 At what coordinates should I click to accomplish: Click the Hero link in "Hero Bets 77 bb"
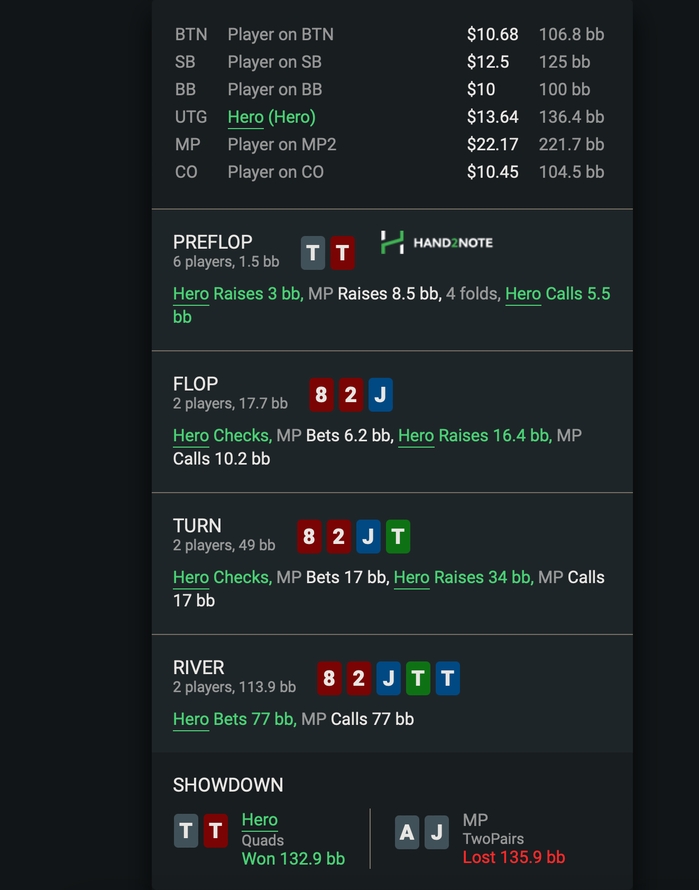[190, 720]
